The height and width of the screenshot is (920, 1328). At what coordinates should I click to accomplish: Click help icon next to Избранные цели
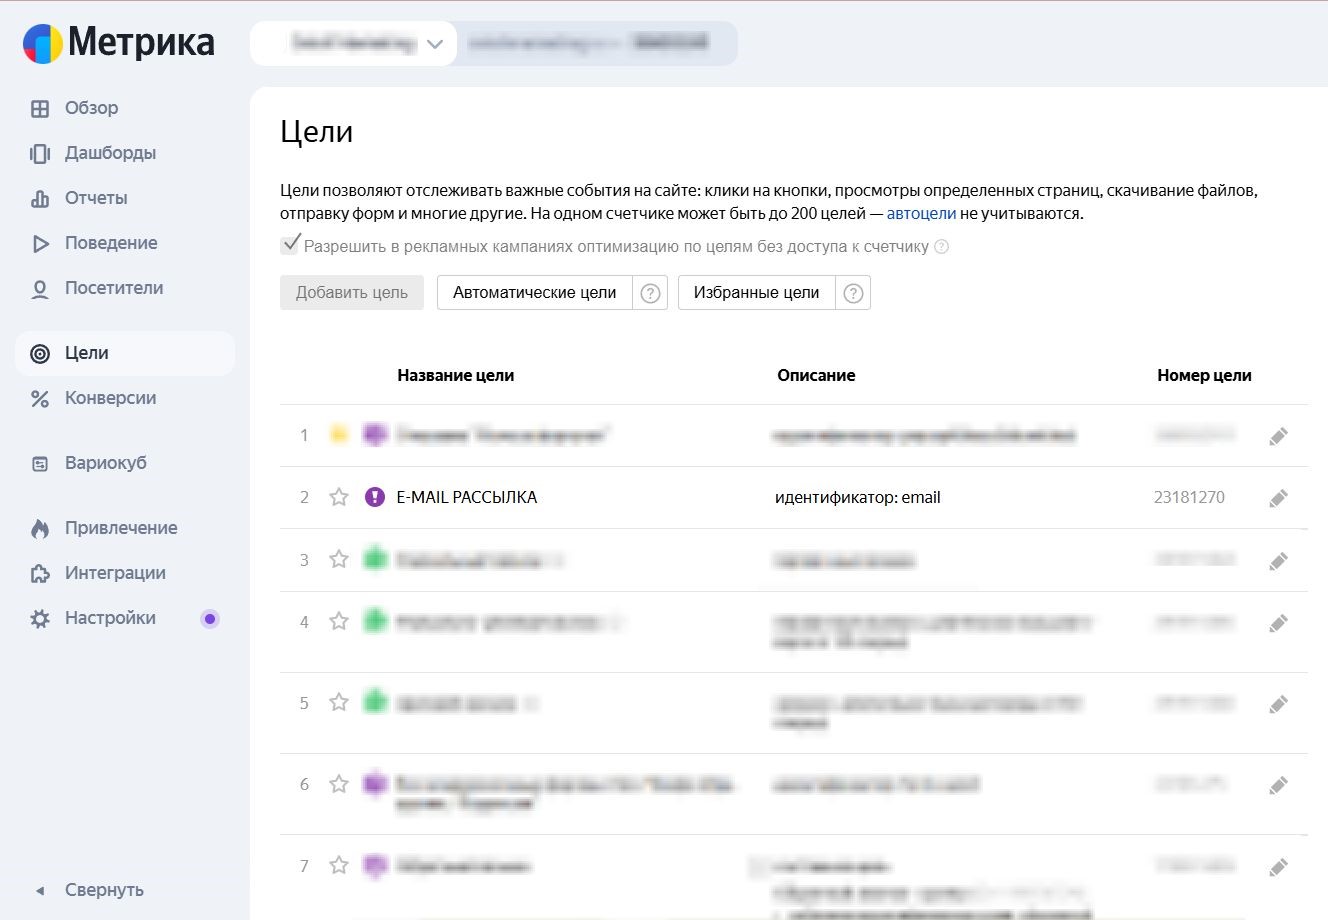pos(853,293)
